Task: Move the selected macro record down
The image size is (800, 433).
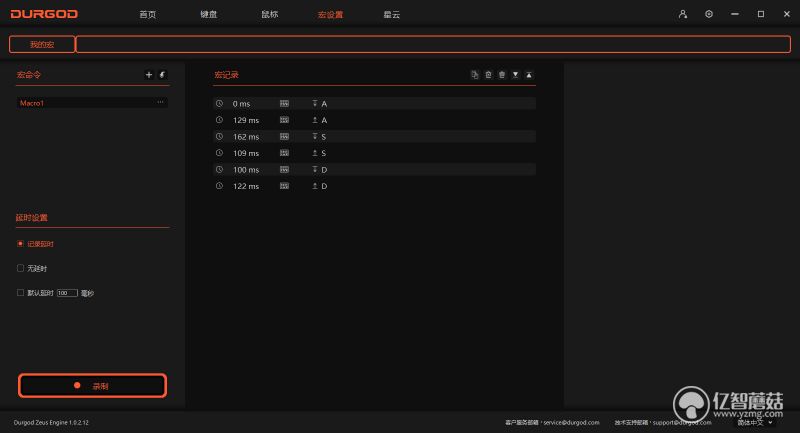Action: 516,75
